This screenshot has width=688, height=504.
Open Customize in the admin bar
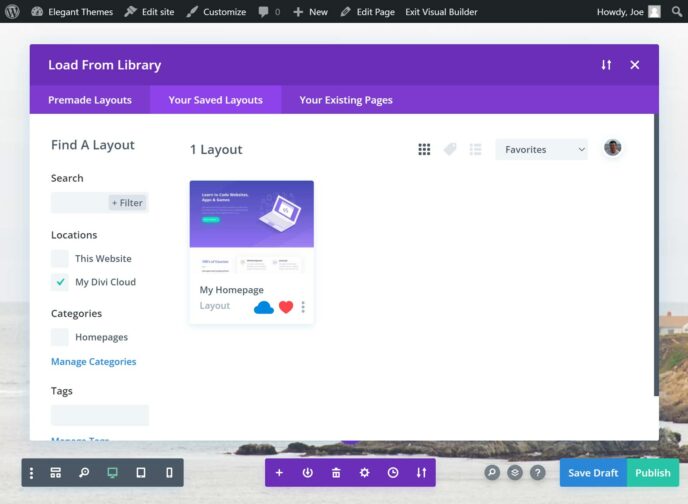click(x=216, y=12)
